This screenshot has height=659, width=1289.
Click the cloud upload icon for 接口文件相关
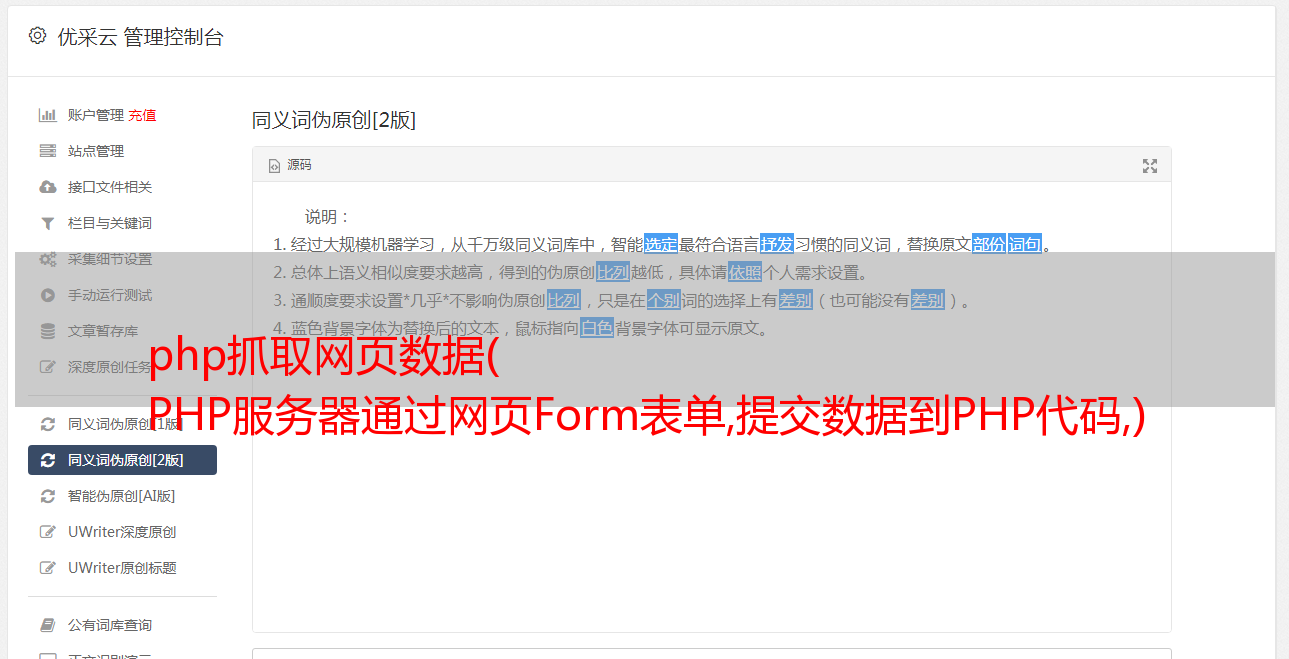(x=47, y=187)
